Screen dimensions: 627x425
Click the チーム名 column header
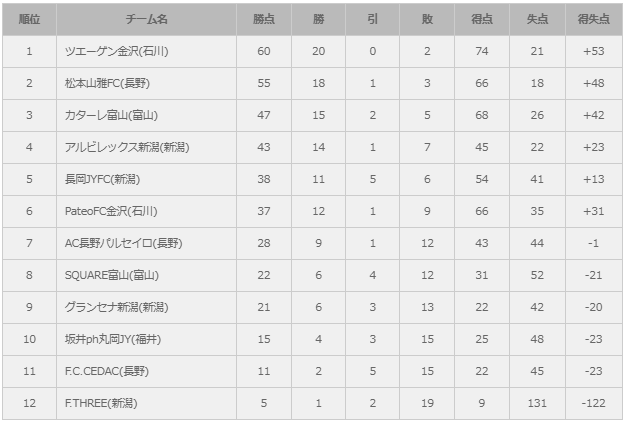tap(147, 19)
